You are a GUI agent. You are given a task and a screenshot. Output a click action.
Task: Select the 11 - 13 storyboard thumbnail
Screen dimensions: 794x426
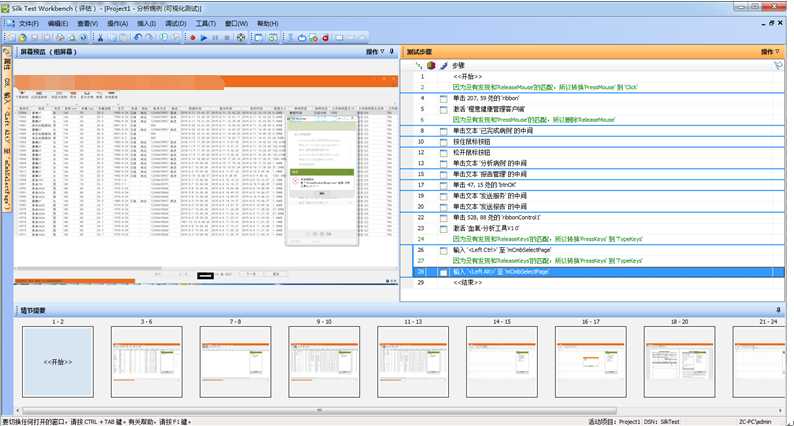(413, 362)
